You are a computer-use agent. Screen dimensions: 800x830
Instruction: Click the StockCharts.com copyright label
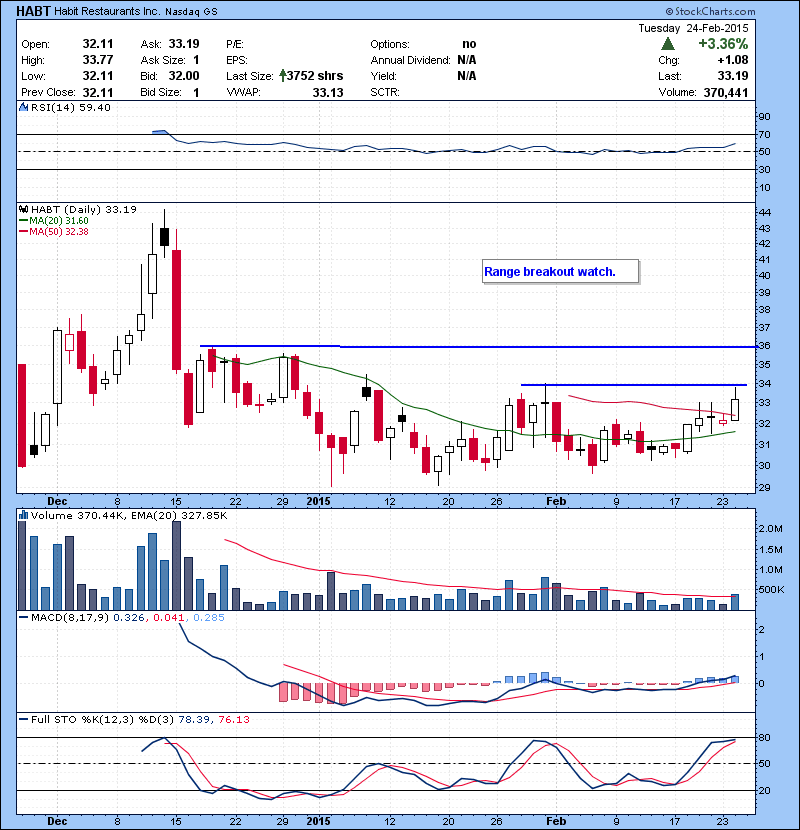pyautogui.click(x=711, y=11)
